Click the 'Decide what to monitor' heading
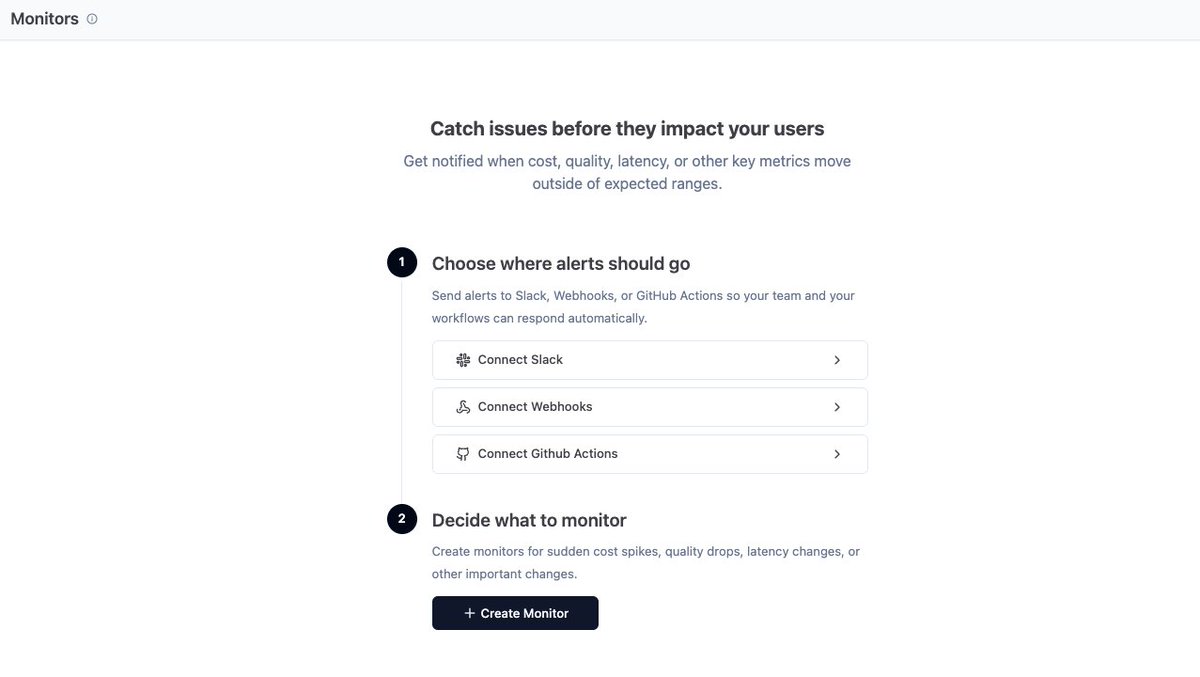Image resolution: width=1200 pixels, height=677 pixels. pos(529,520)
